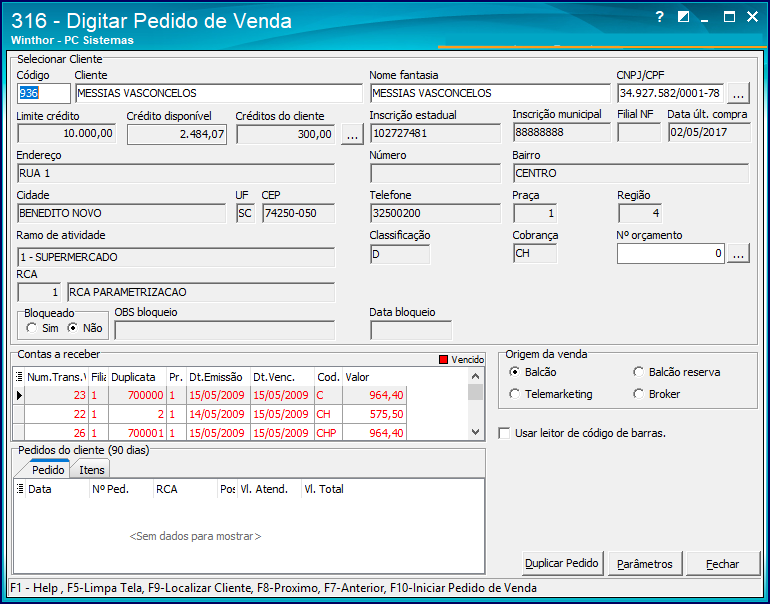770x604 pixels.
Task: Click Ramo de atividade field 1 - SUPERMERCADO
Action: pos(176,257)
